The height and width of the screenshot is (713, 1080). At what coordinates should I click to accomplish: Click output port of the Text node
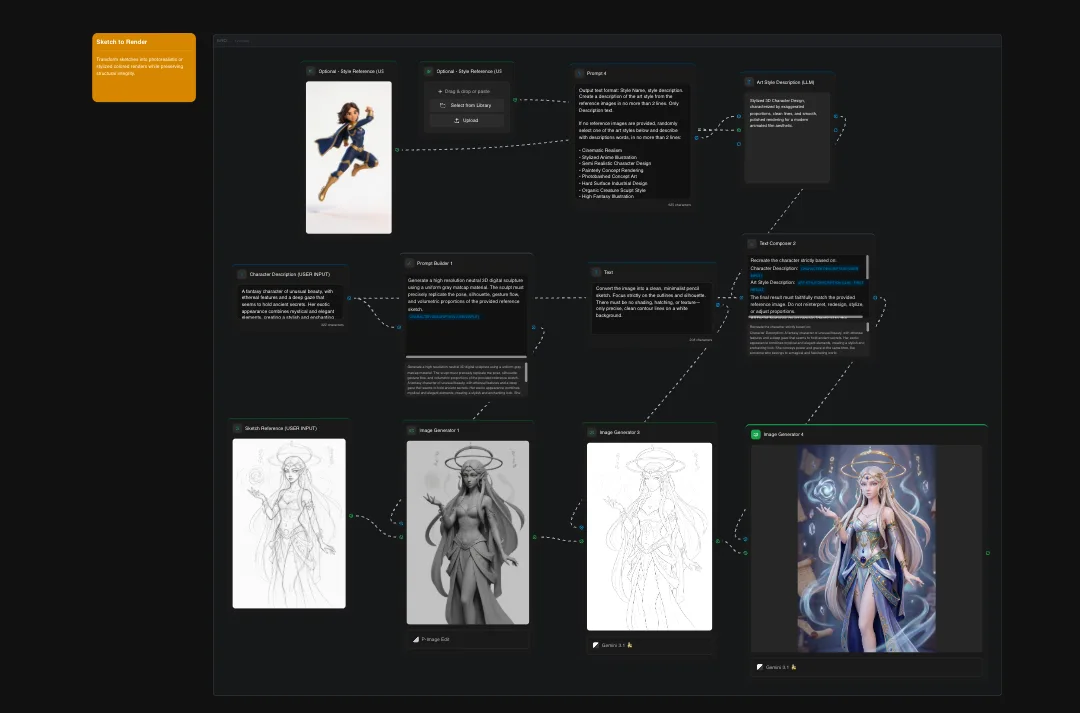click(718, 305)
